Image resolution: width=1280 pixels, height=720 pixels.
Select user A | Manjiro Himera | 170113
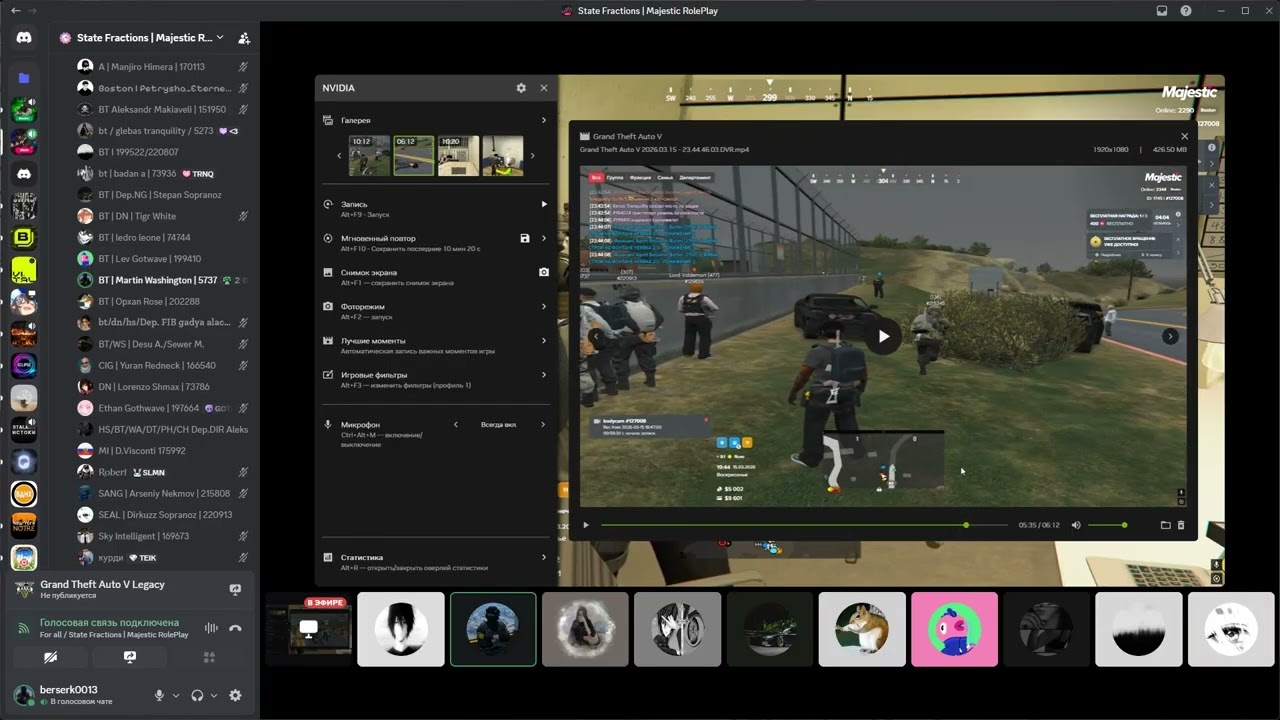151,67
